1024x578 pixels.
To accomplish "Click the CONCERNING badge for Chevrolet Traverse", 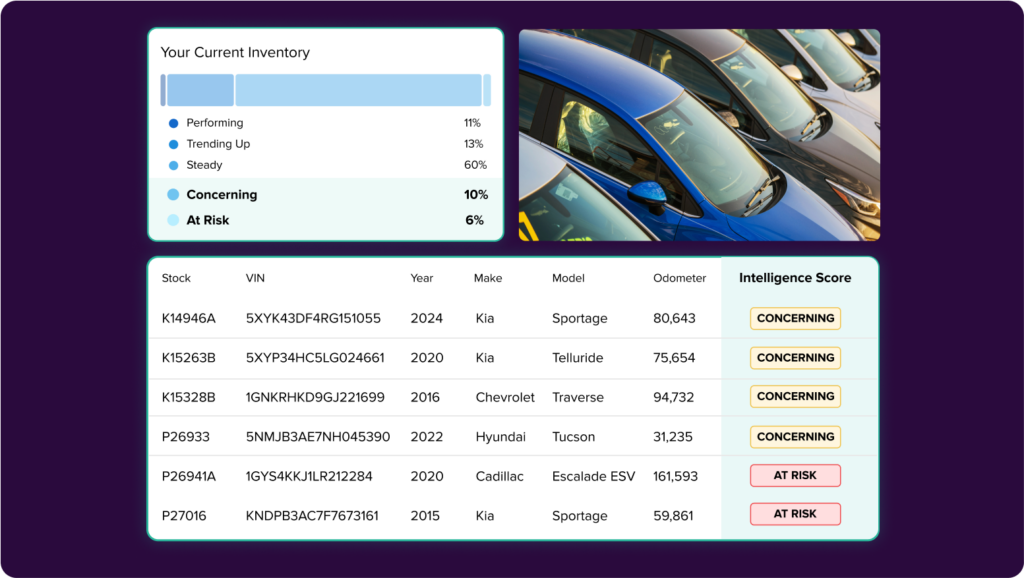I will tap(795, 396).
